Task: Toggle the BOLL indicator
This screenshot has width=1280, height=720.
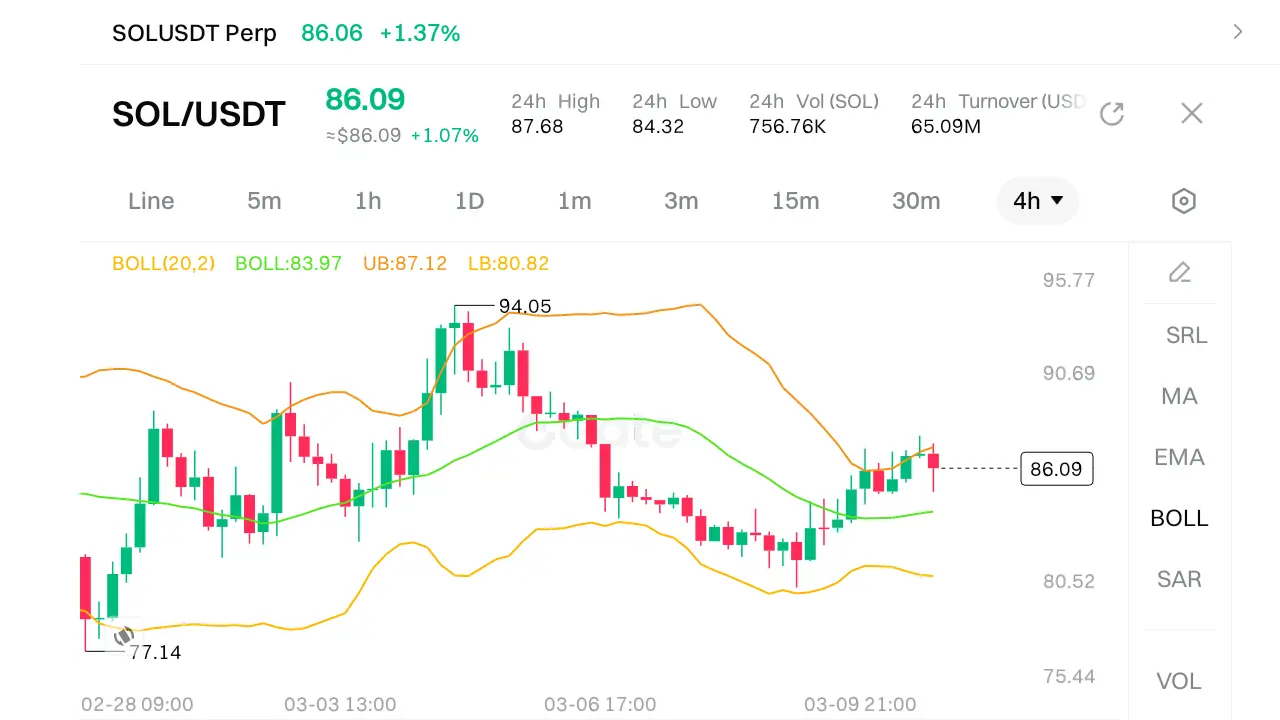Action: click(1179, 518)
